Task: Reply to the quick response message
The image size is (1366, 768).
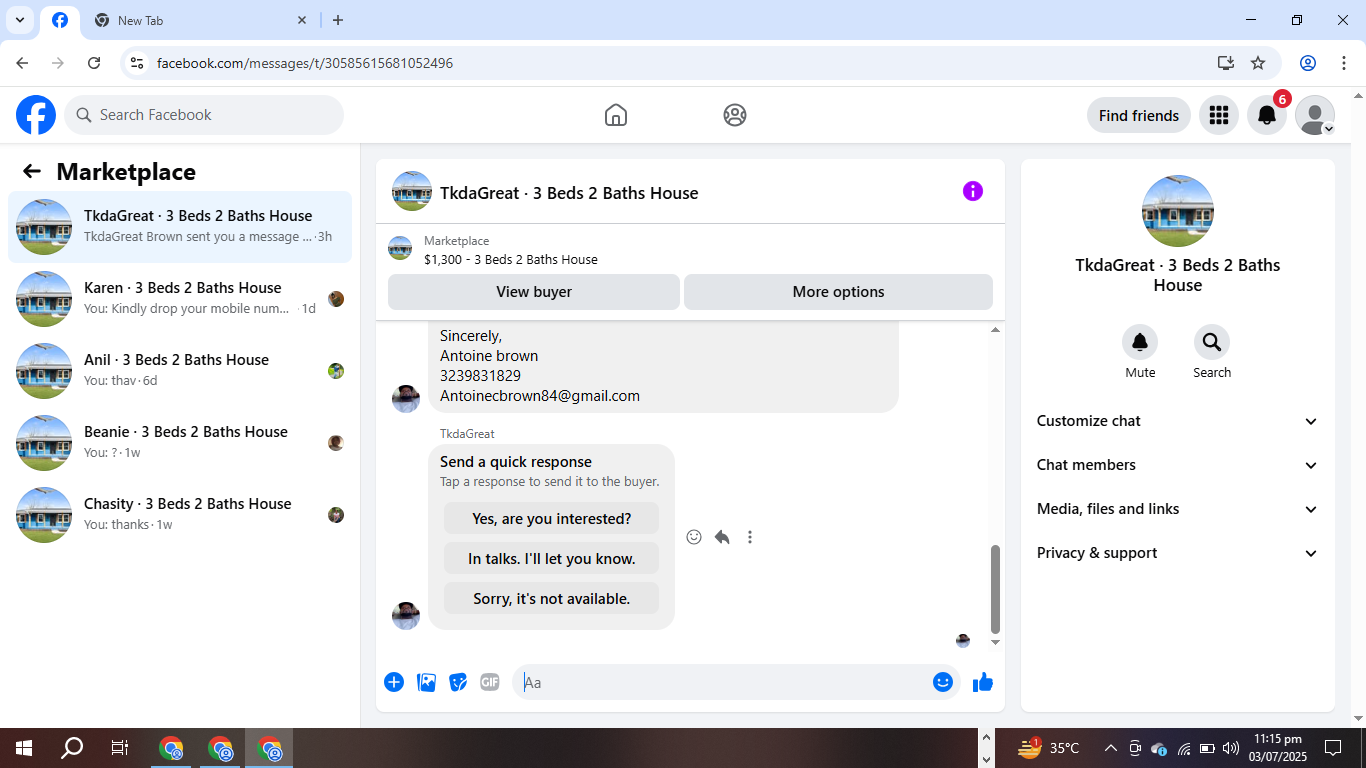Action: [x=722, y=537]
